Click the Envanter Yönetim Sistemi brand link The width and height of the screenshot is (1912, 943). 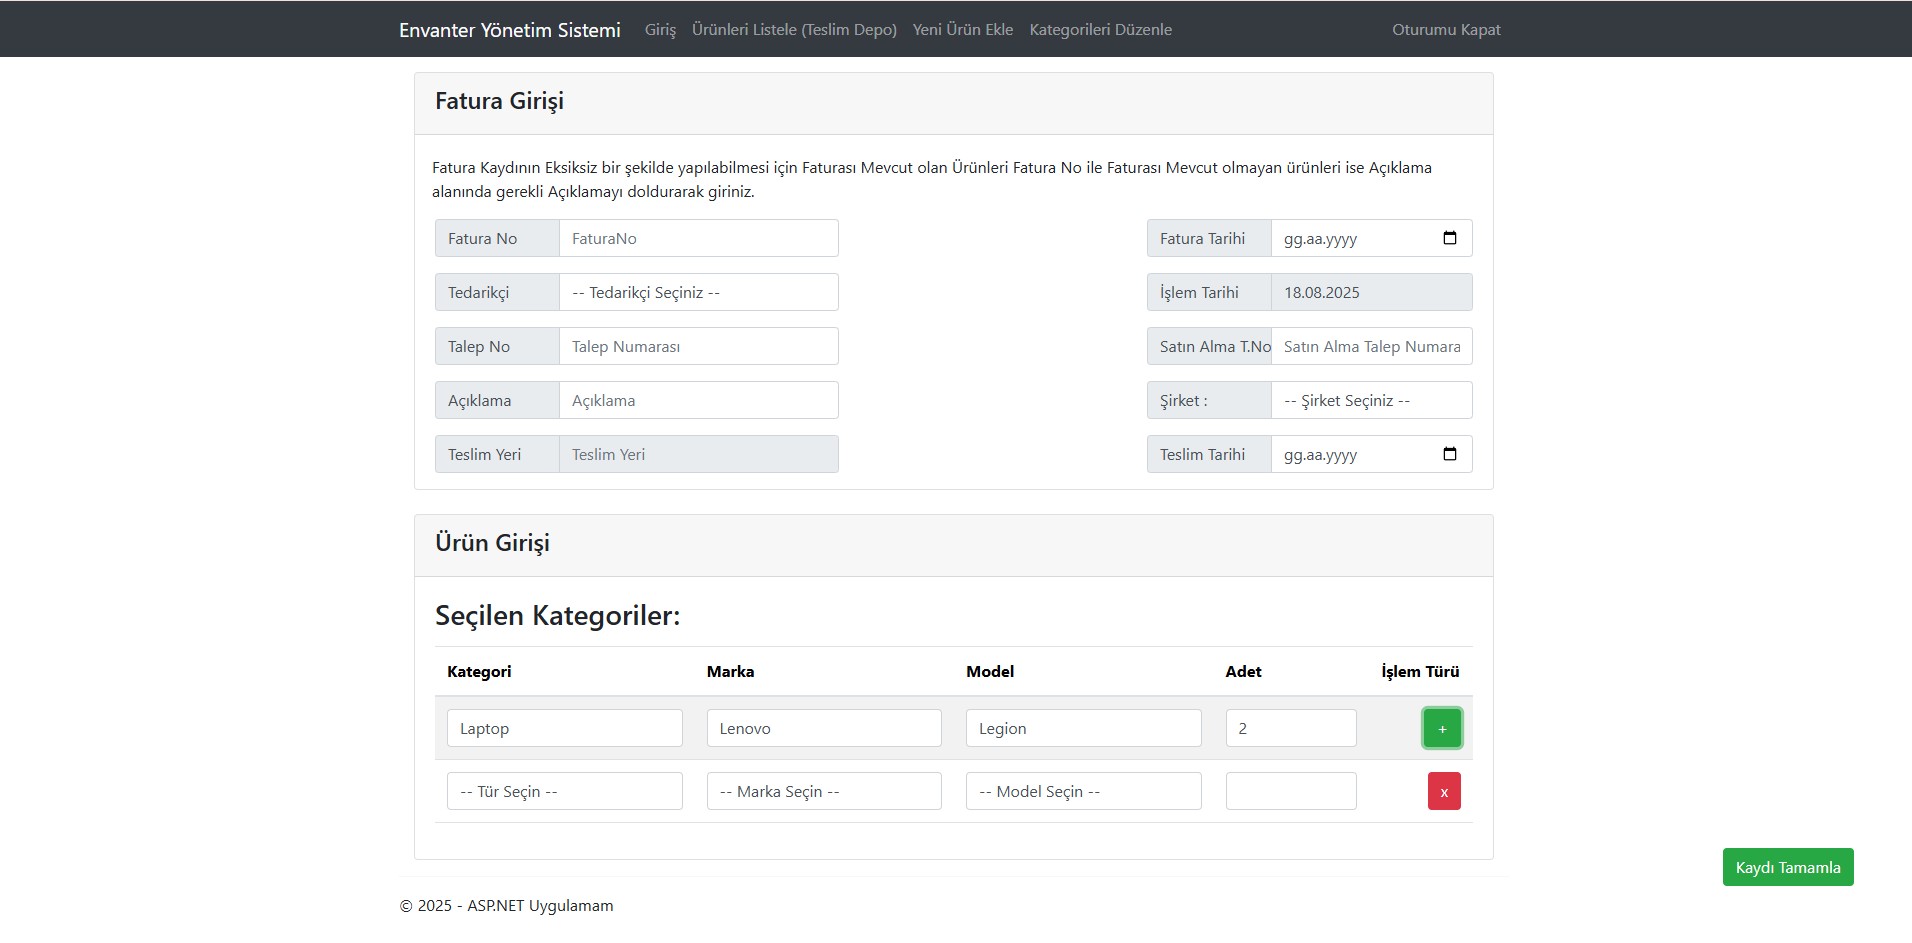click(x=509, y=30)
